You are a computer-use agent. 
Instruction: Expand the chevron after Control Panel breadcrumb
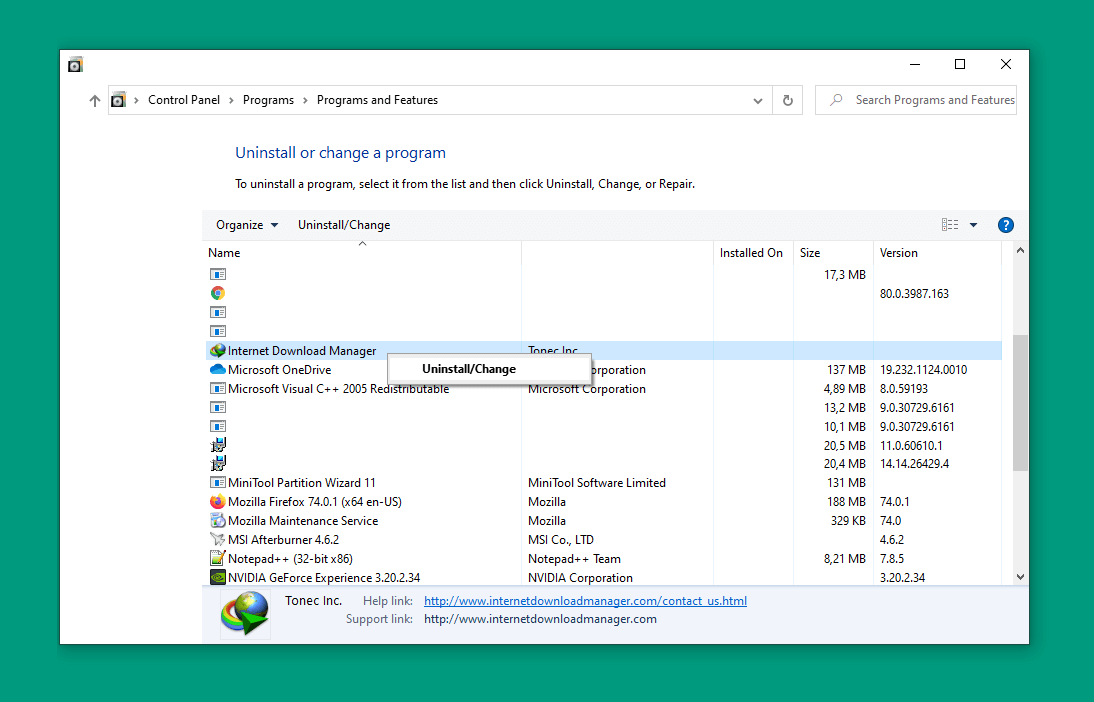(231, 100)
